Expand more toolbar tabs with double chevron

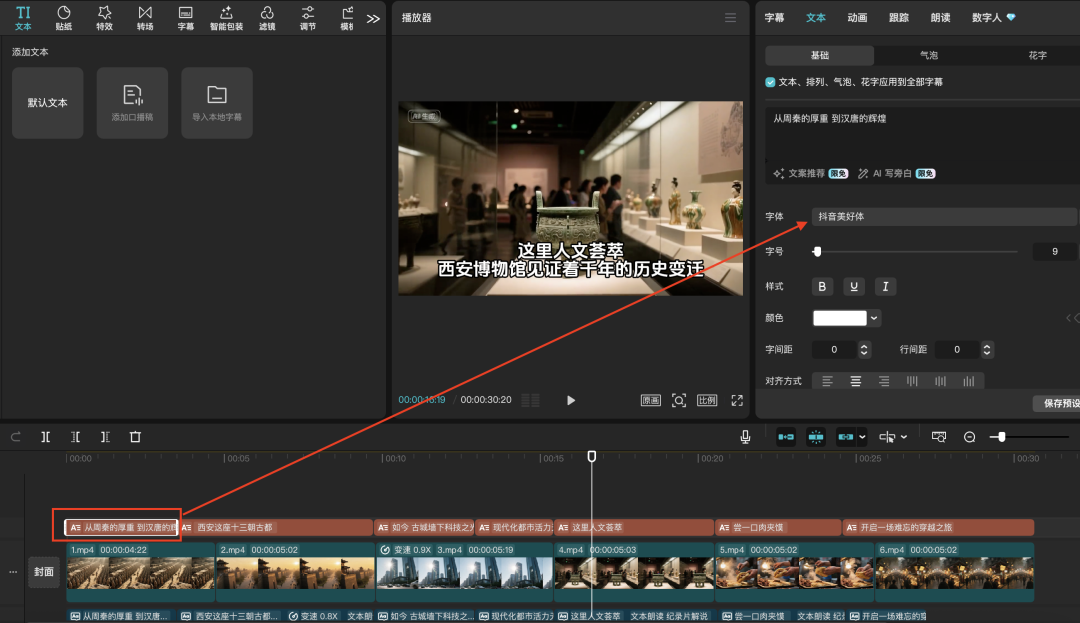pos(373,18)
